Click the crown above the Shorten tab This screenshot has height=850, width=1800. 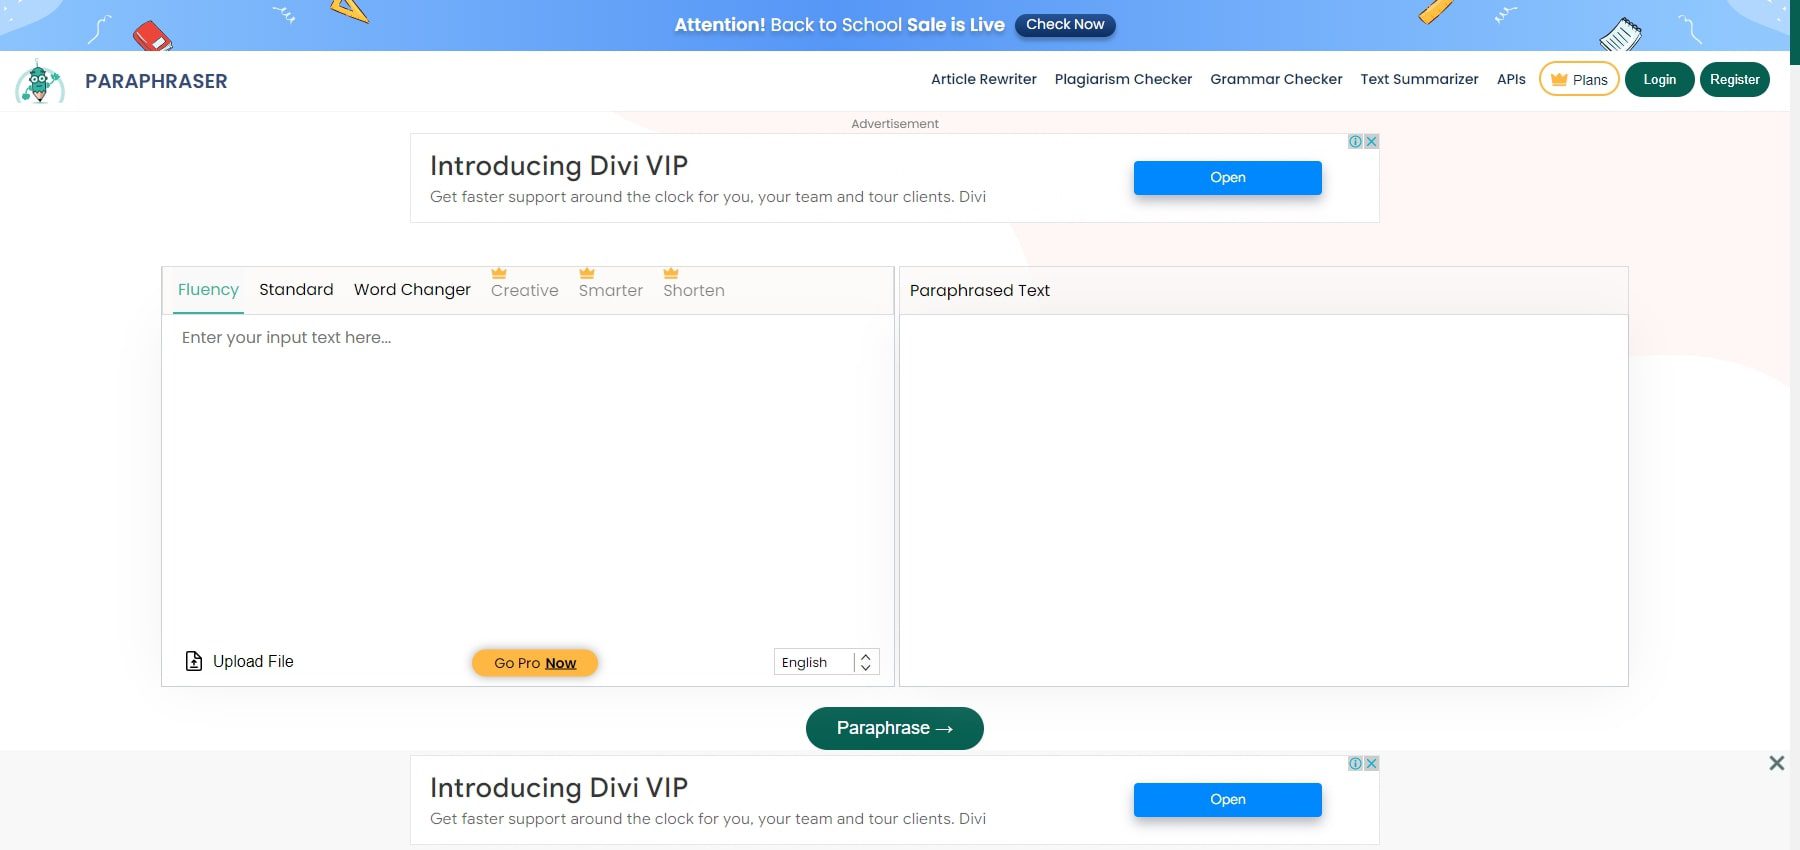click(x=669, y=271)
